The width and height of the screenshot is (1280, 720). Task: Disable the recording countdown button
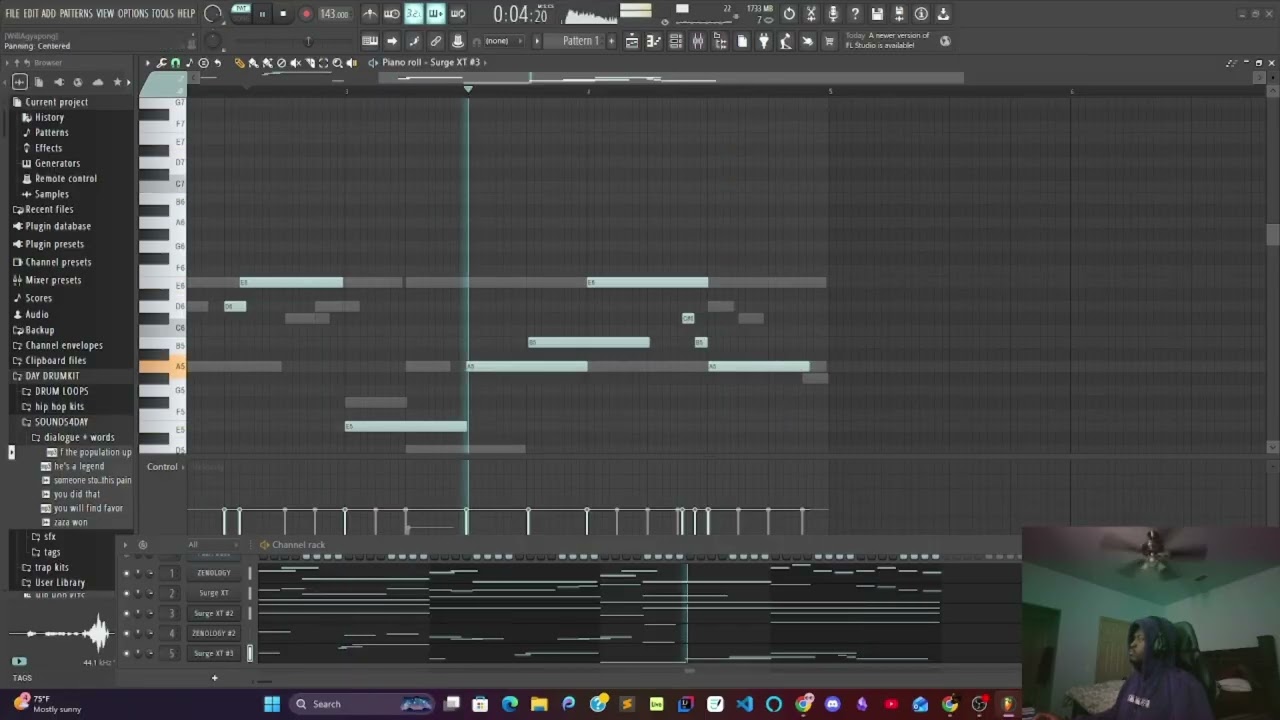point(414,14)
